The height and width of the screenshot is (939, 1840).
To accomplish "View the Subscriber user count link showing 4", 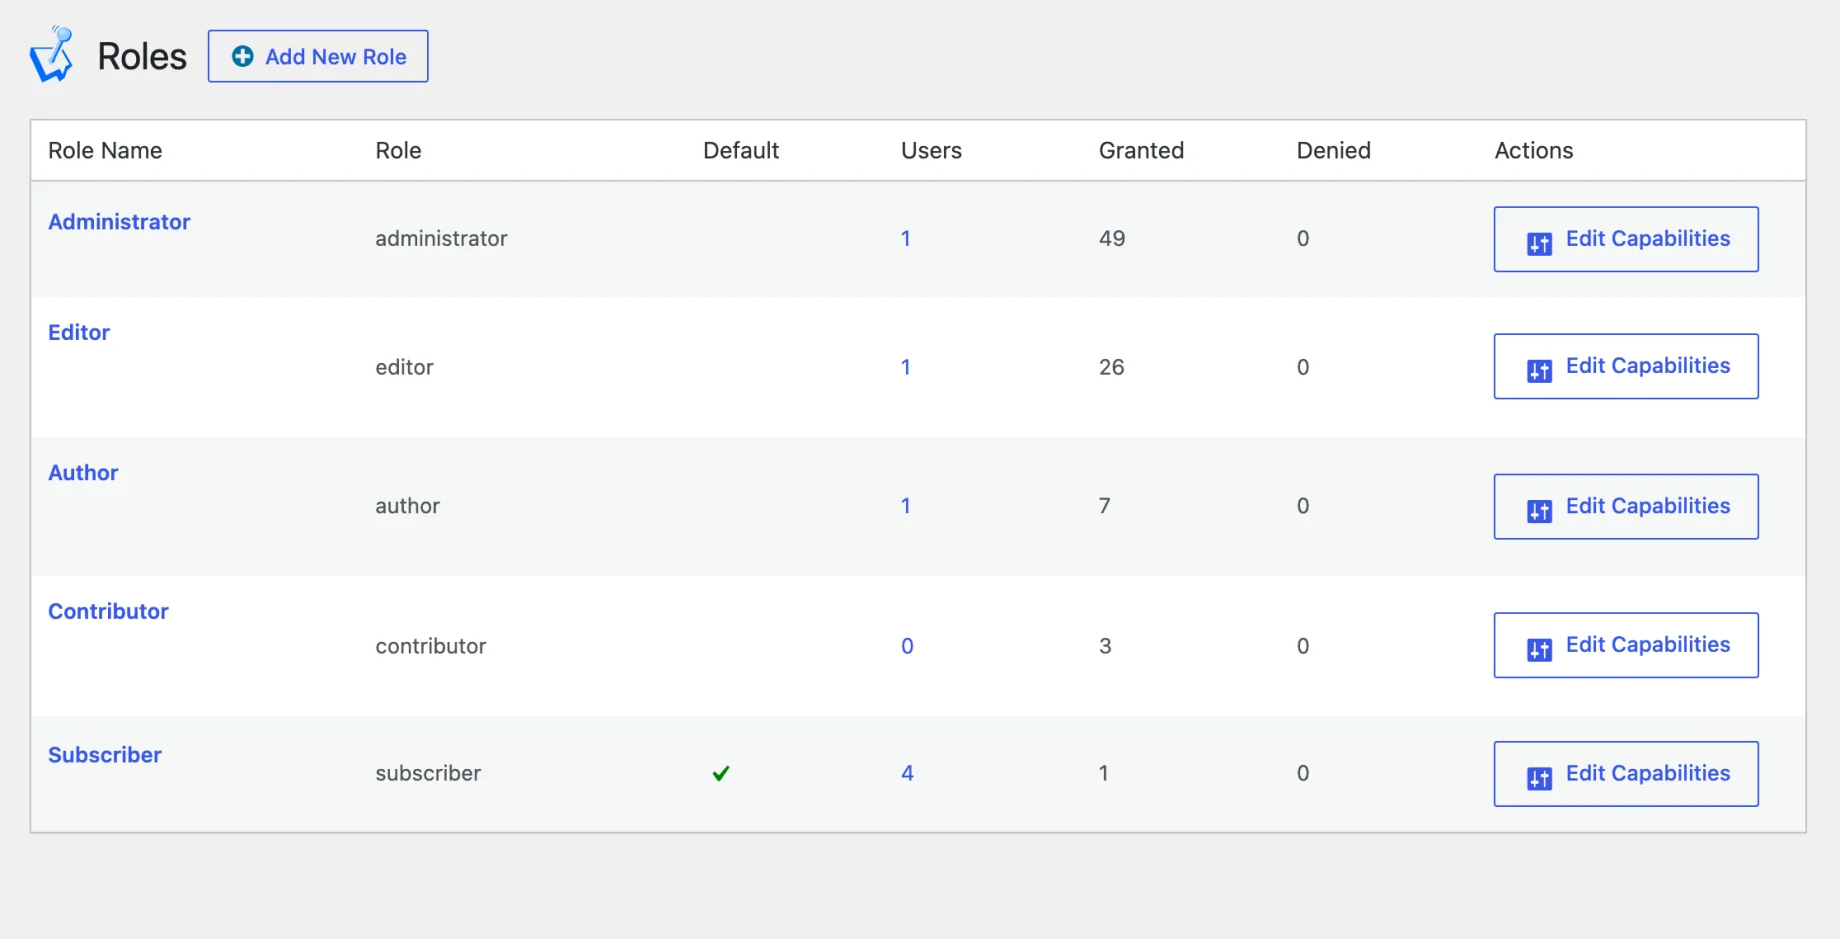I will (x=907, y=773).
